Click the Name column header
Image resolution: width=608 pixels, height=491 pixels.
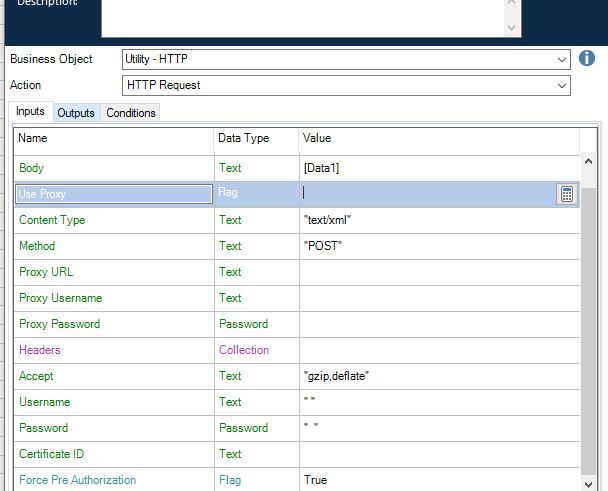click(x=113, y=140)
